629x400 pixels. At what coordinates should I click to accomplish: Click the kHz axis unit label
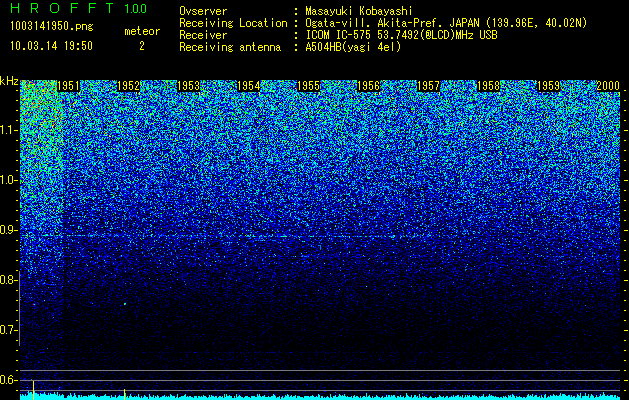click(x=9, y=81)
